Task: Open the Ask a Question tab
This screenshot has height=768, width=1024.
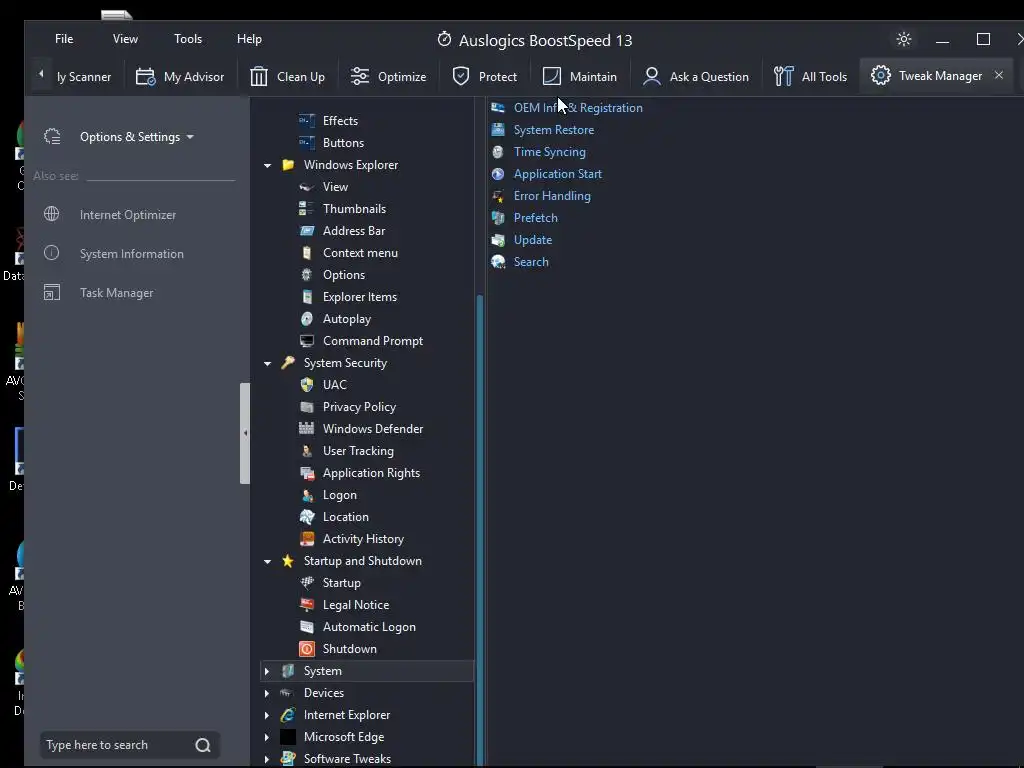Action: [x=696, y=76]
